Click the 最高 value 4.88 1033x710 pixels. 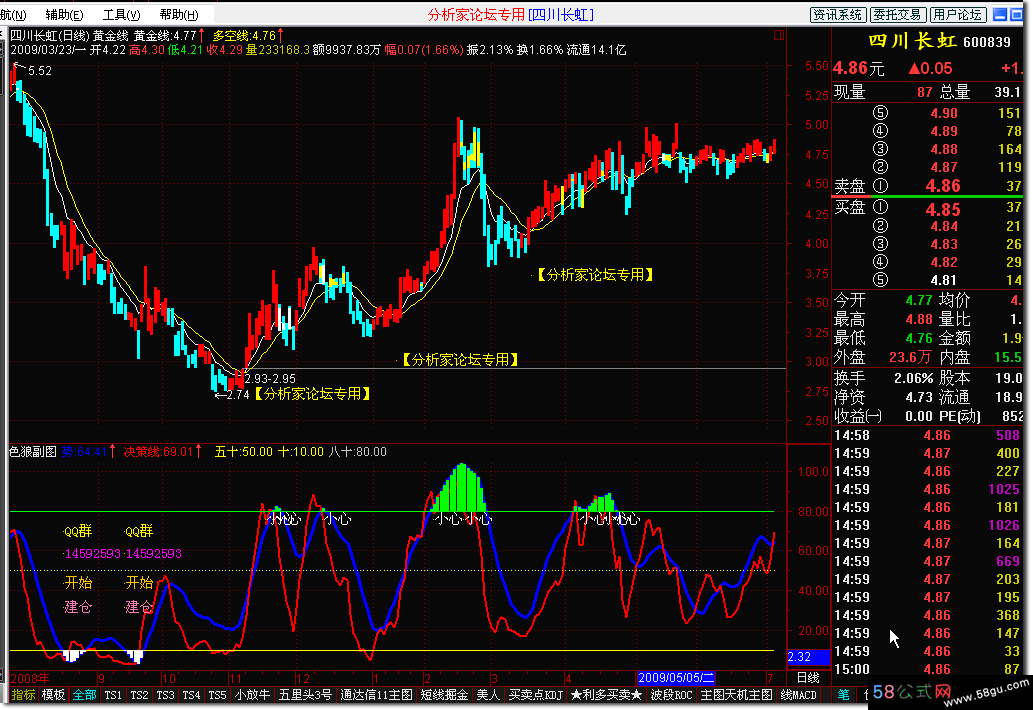coord(919,319)
